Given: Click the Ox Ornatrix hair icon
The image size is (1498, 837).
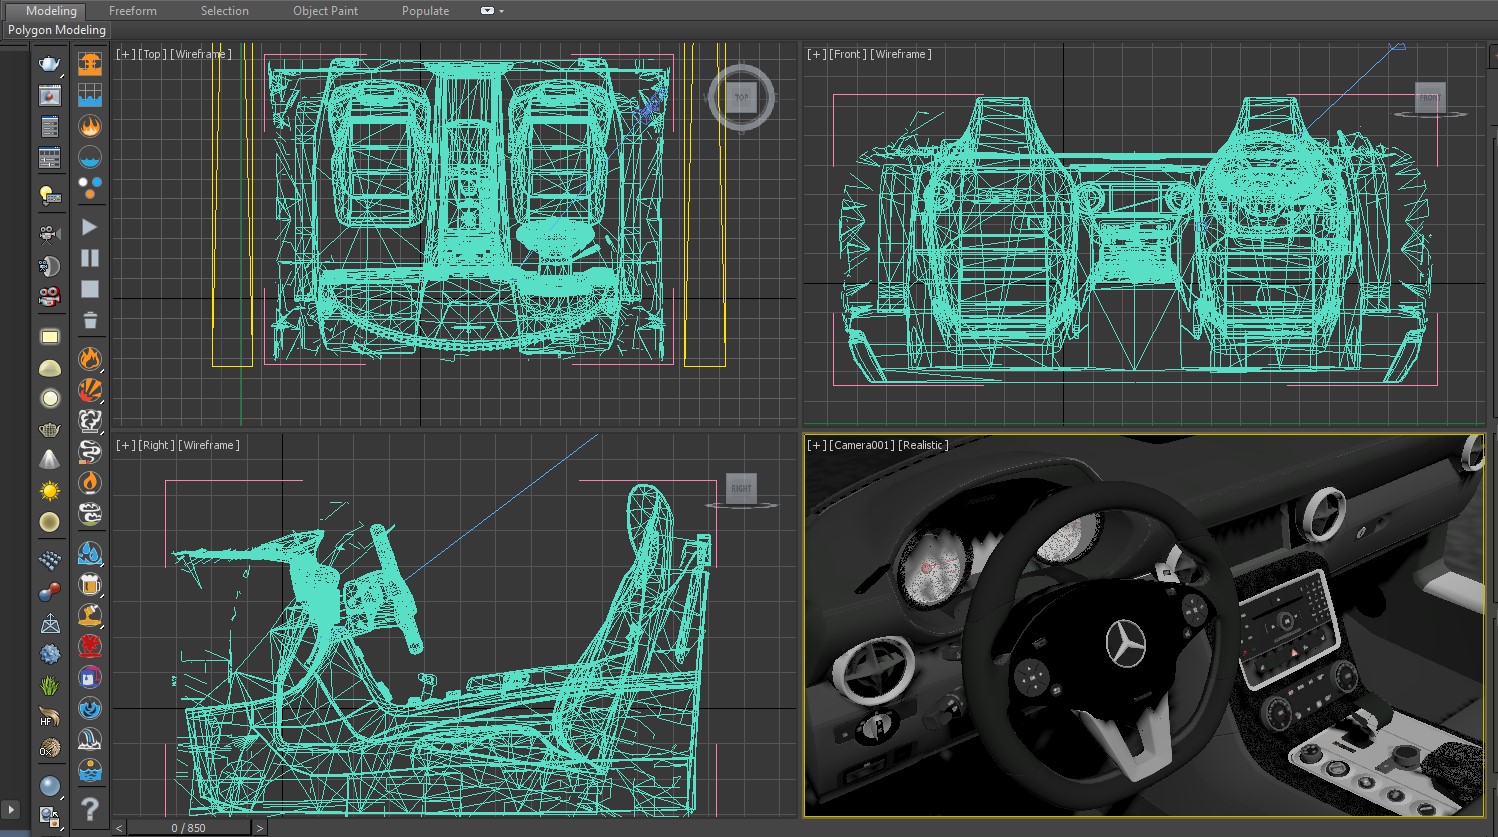Looking at the screenshot, I should [50, 748].
